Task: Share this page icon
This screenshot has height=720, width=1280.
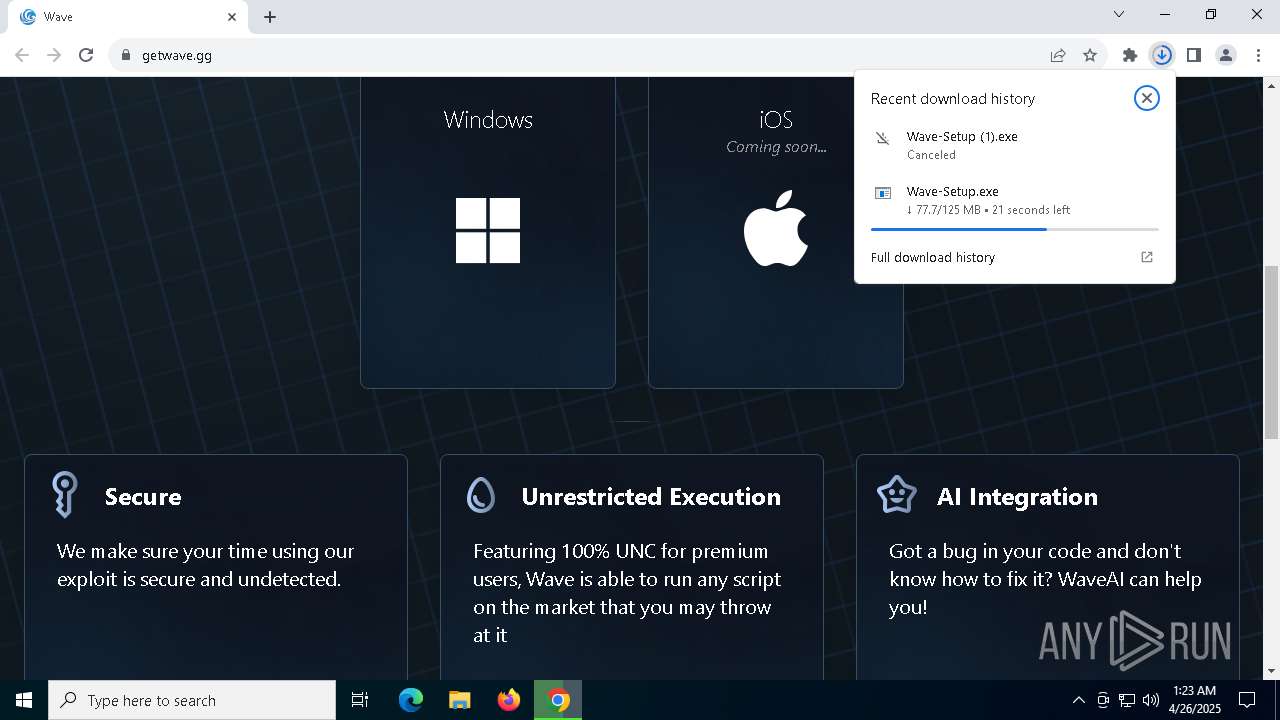Action: (x=1058, y=55)
